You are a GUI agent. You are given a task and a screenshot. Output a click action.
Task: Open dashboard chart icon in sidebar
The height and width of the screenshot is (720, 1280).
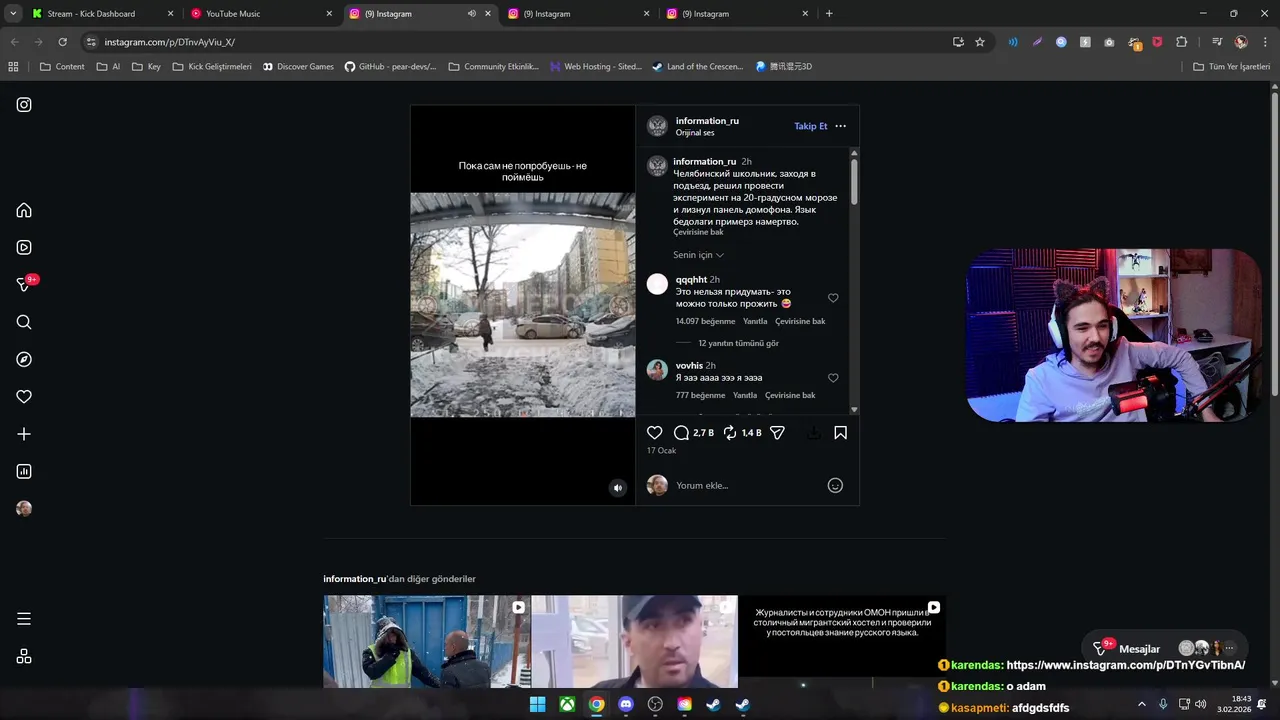[24, 471]
